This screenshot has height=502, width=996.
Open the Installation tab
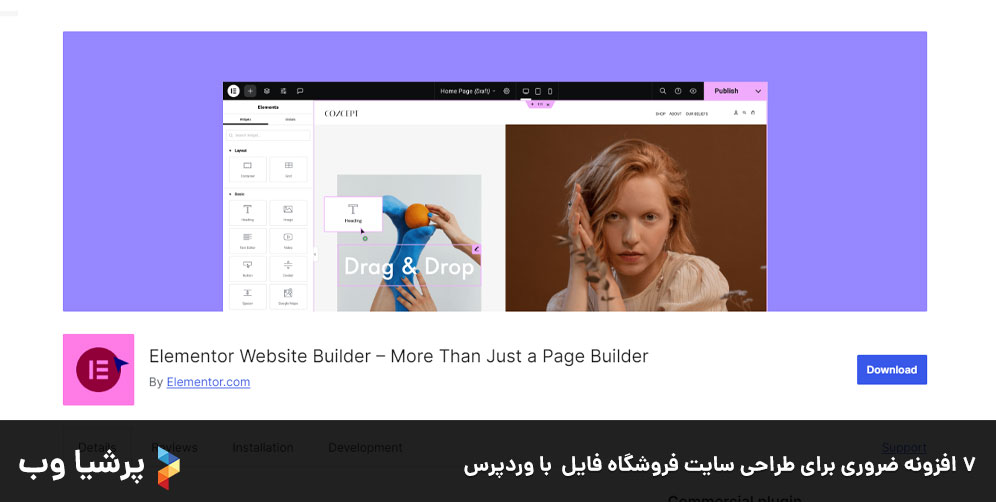[263, 448]
